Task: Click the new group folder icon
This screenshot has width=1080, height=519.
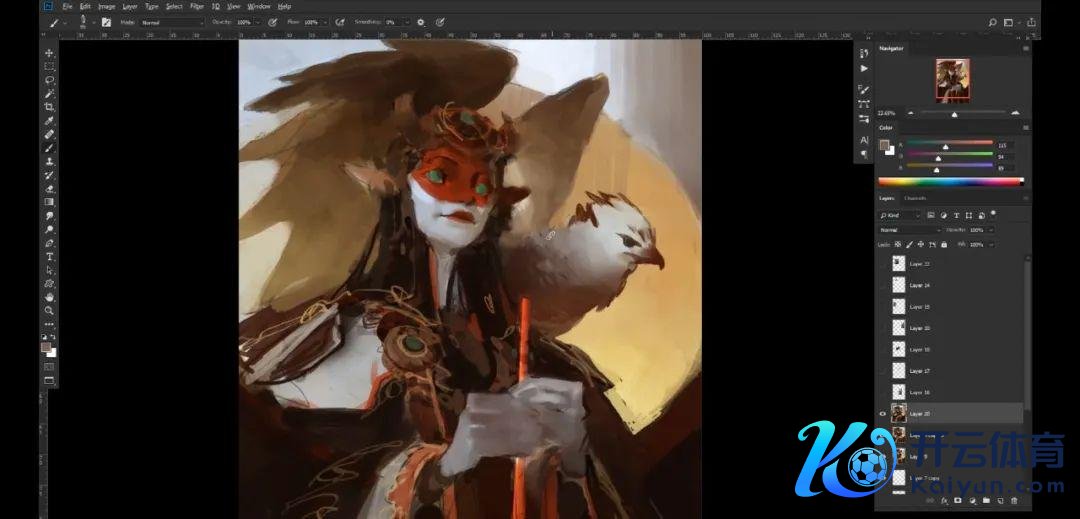Action: point(986,500)
